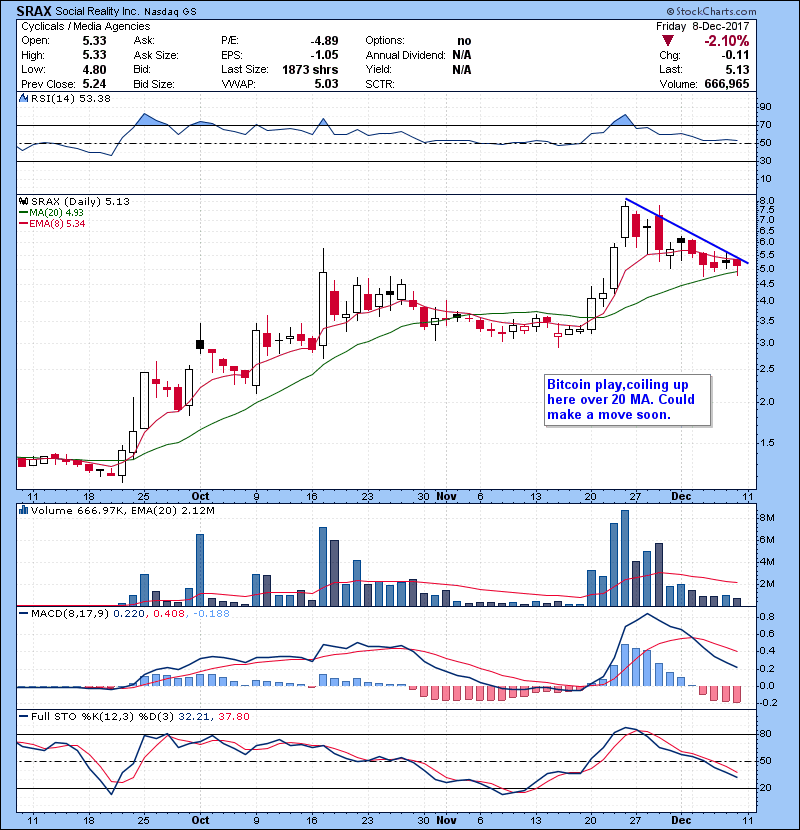800x830 pixels.
Task: Click the Last Size 1873 shrs value
Action: [x=310, y=69]
